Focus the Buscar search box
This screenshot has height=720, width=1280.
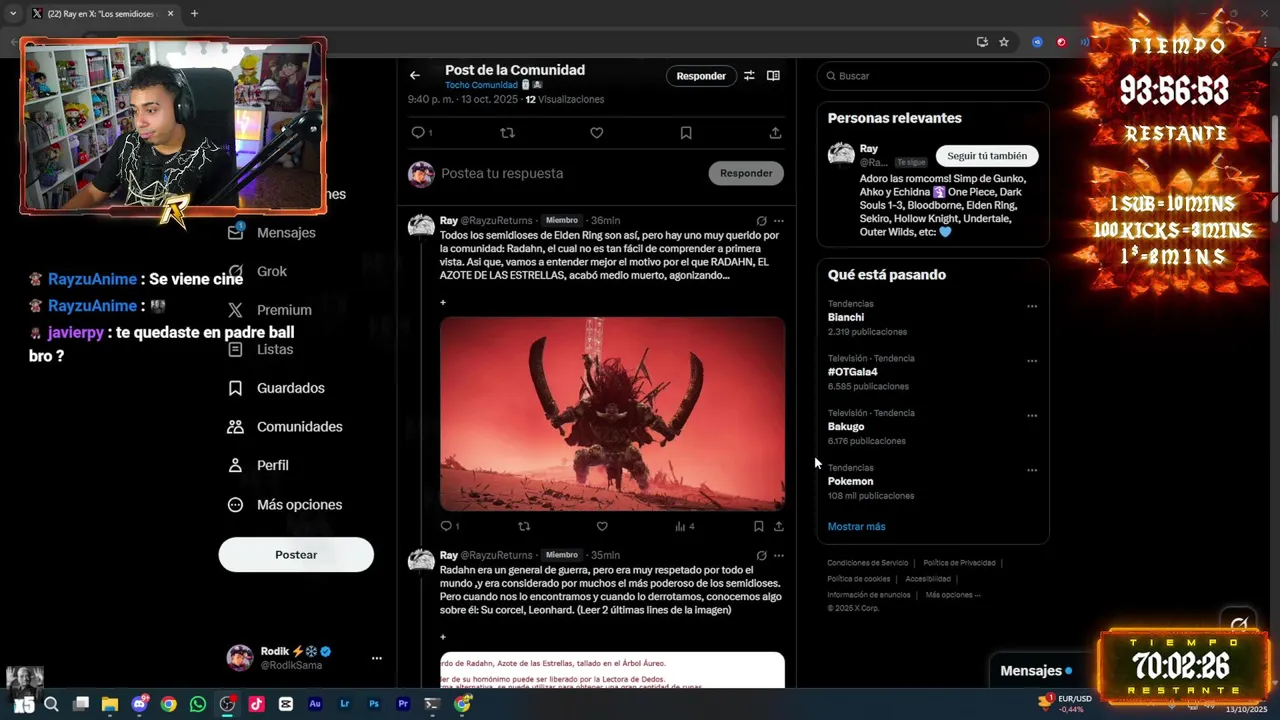(933, 76)
